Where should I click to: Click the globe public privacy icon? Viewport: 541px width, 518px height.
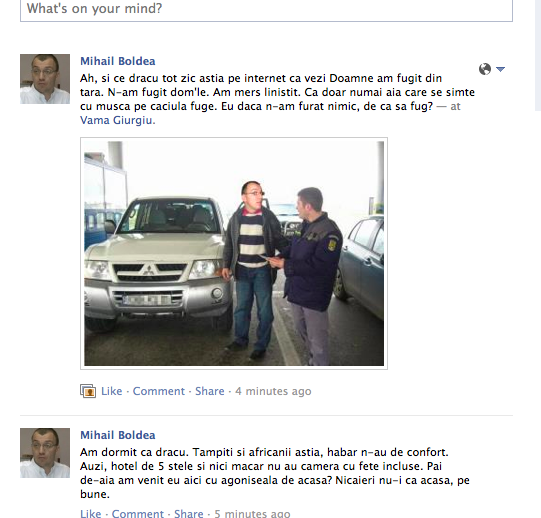pyautogui.click(x=485, y=69)
